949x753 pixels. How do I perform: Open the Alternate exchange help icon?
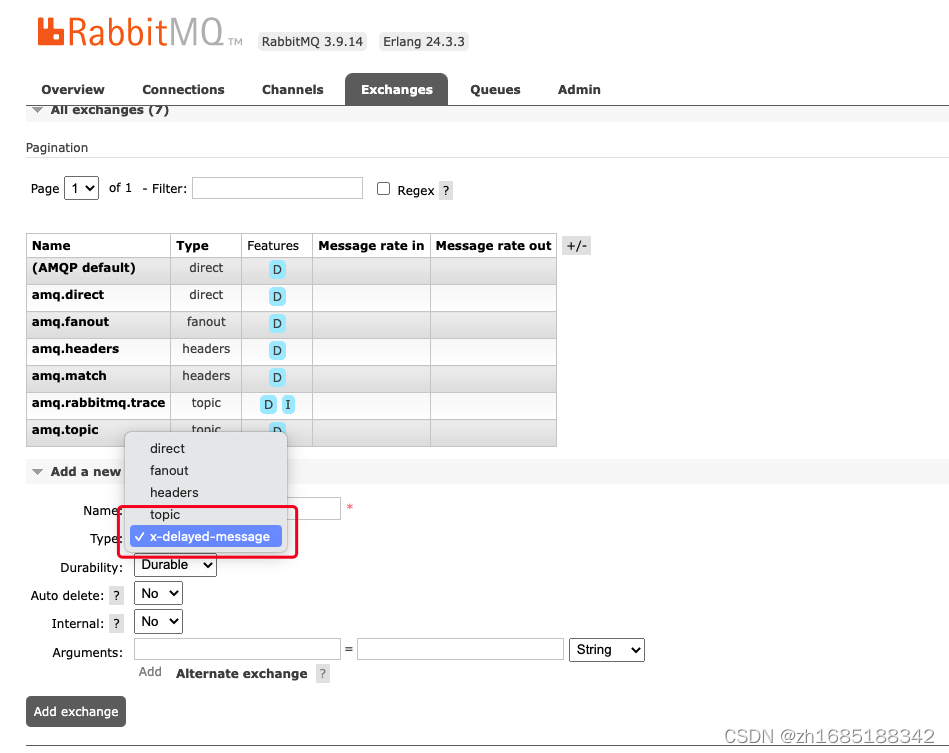pos(323,674)
